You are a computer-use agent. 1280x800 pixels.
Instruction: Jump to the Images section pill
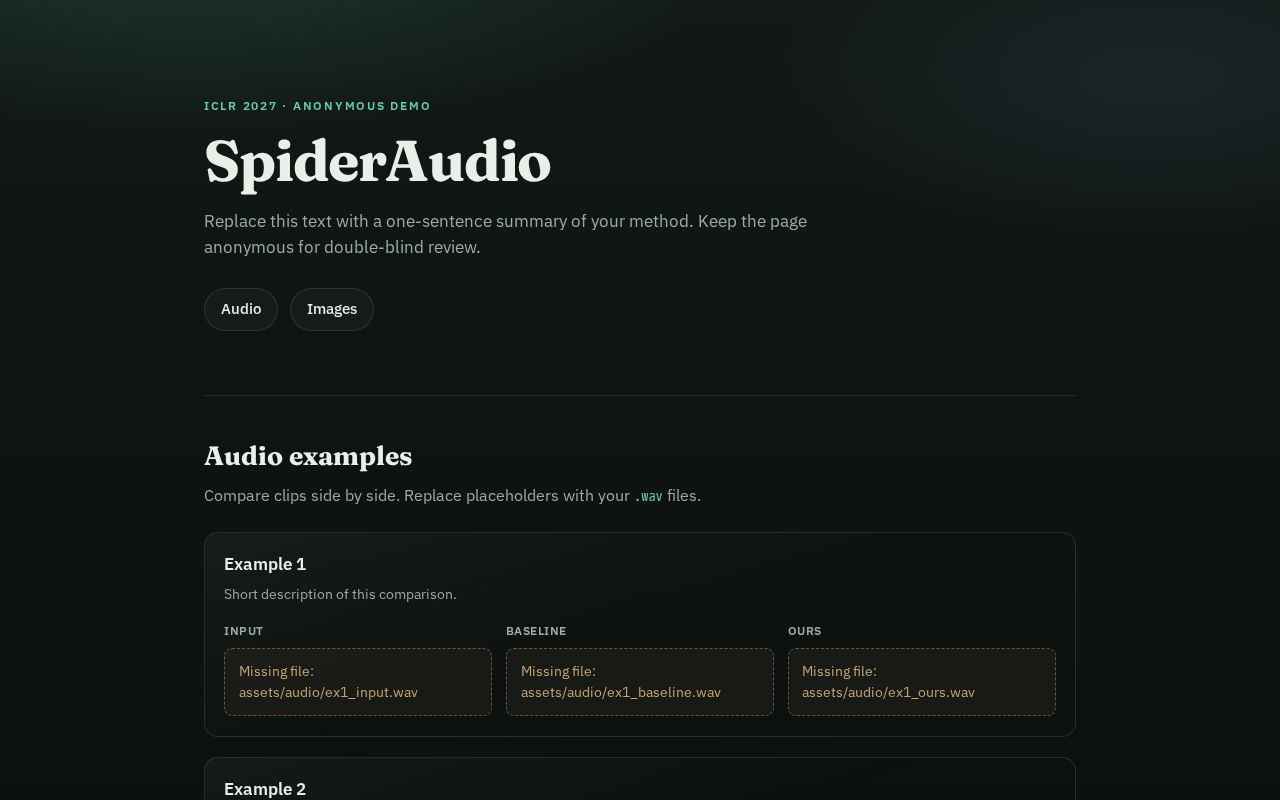[x=332, y=309]
